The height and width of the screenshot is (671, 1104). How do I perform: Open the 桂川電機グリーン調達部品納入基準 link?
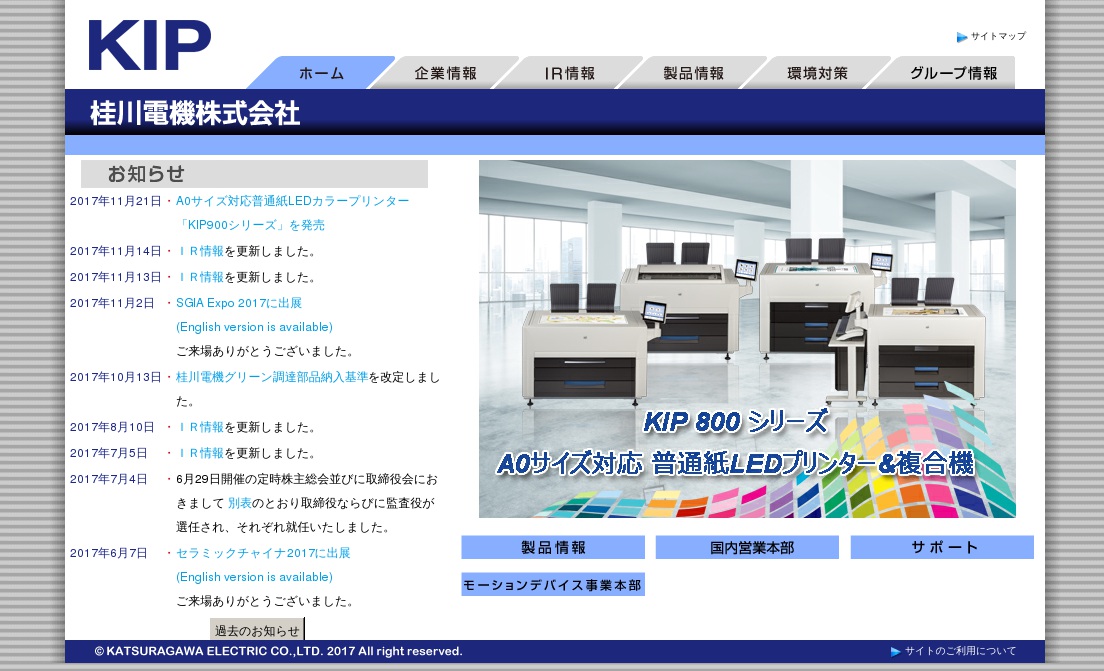(272, 377)
